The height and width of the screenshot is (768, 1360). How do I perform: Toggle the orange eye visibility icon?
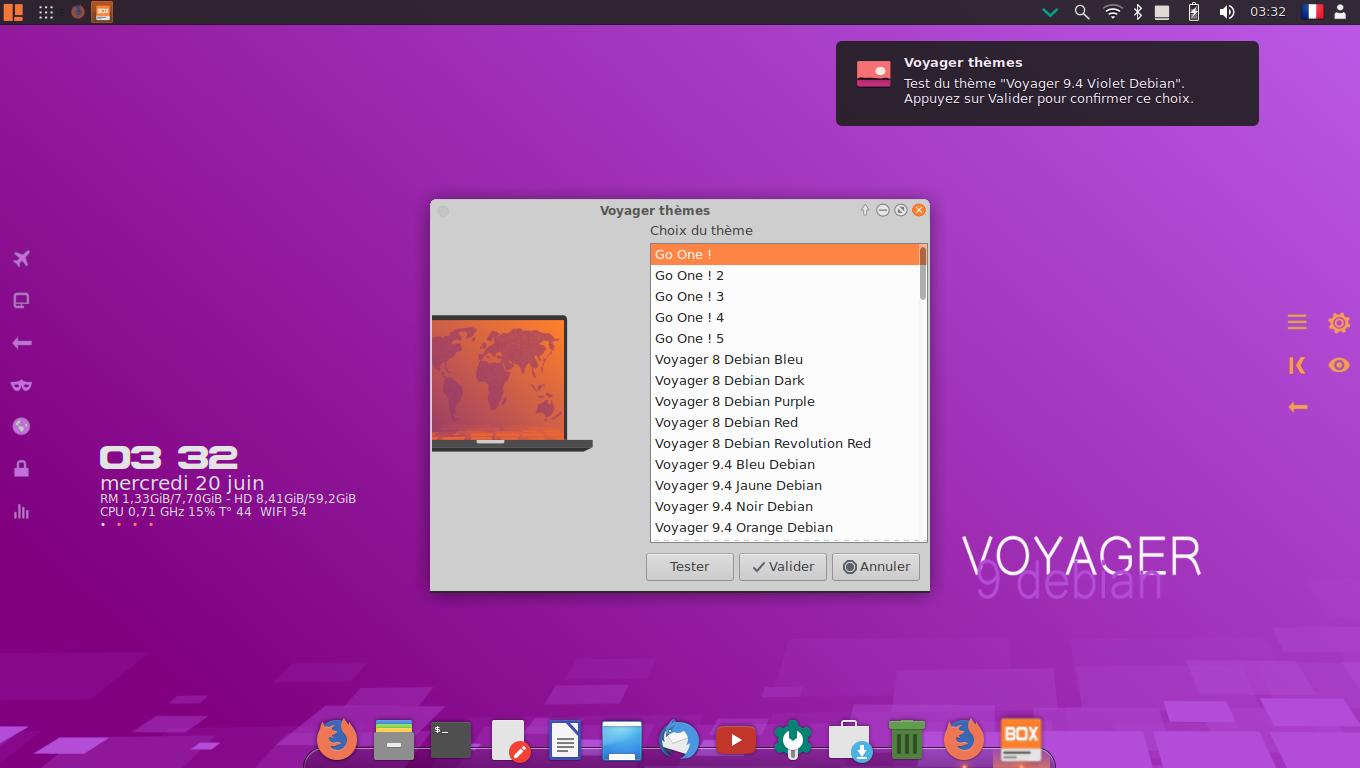click(1339, 365)
